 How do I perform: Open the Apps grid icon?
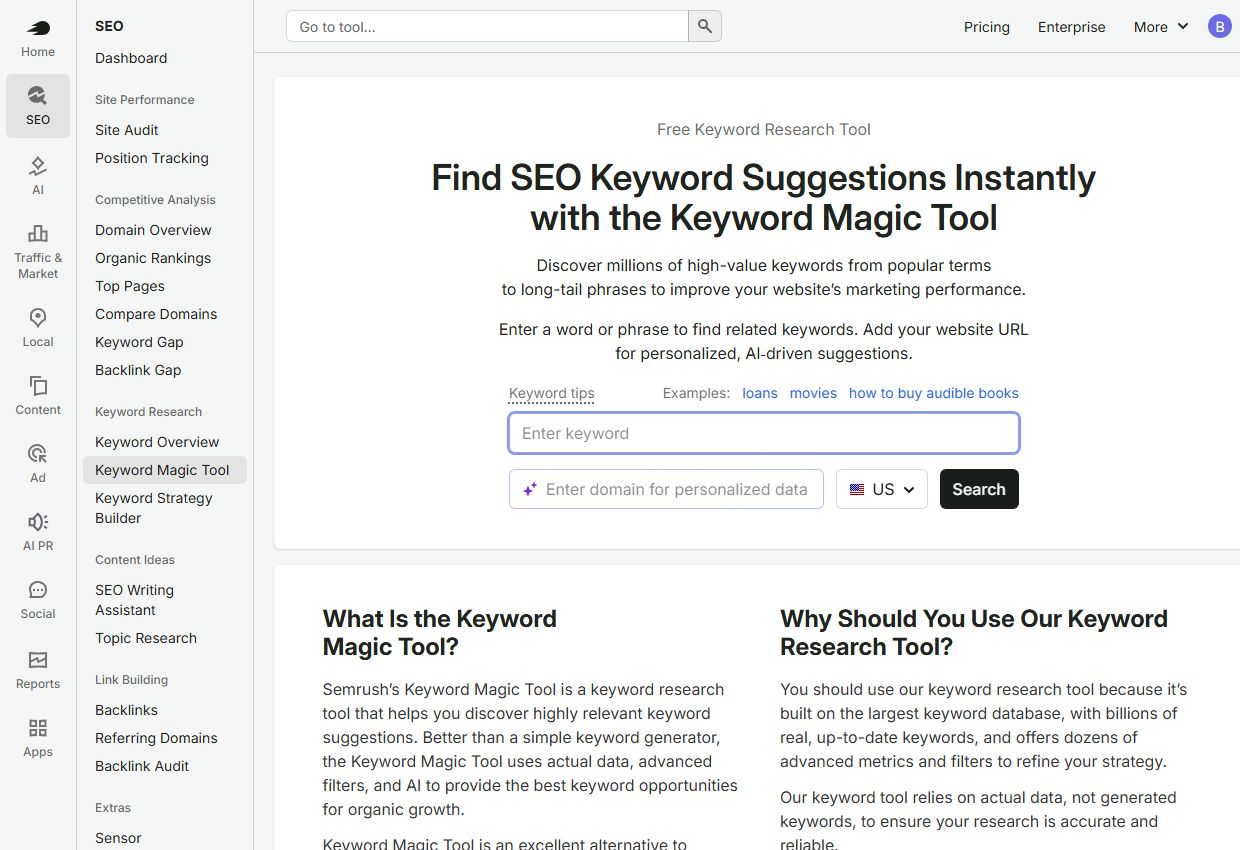(x=38, y=728)
